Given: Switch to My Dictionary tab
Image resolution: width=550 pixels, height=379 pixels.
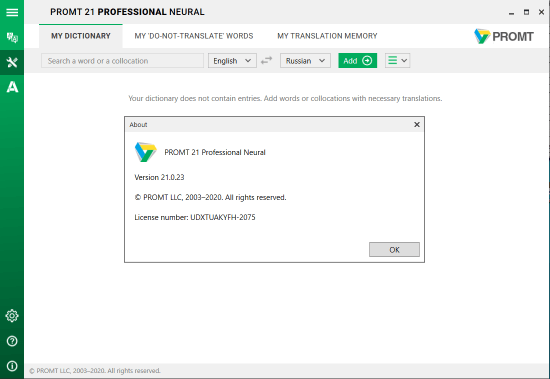Looking at the screenshot, I should click(x=81, y=36).
